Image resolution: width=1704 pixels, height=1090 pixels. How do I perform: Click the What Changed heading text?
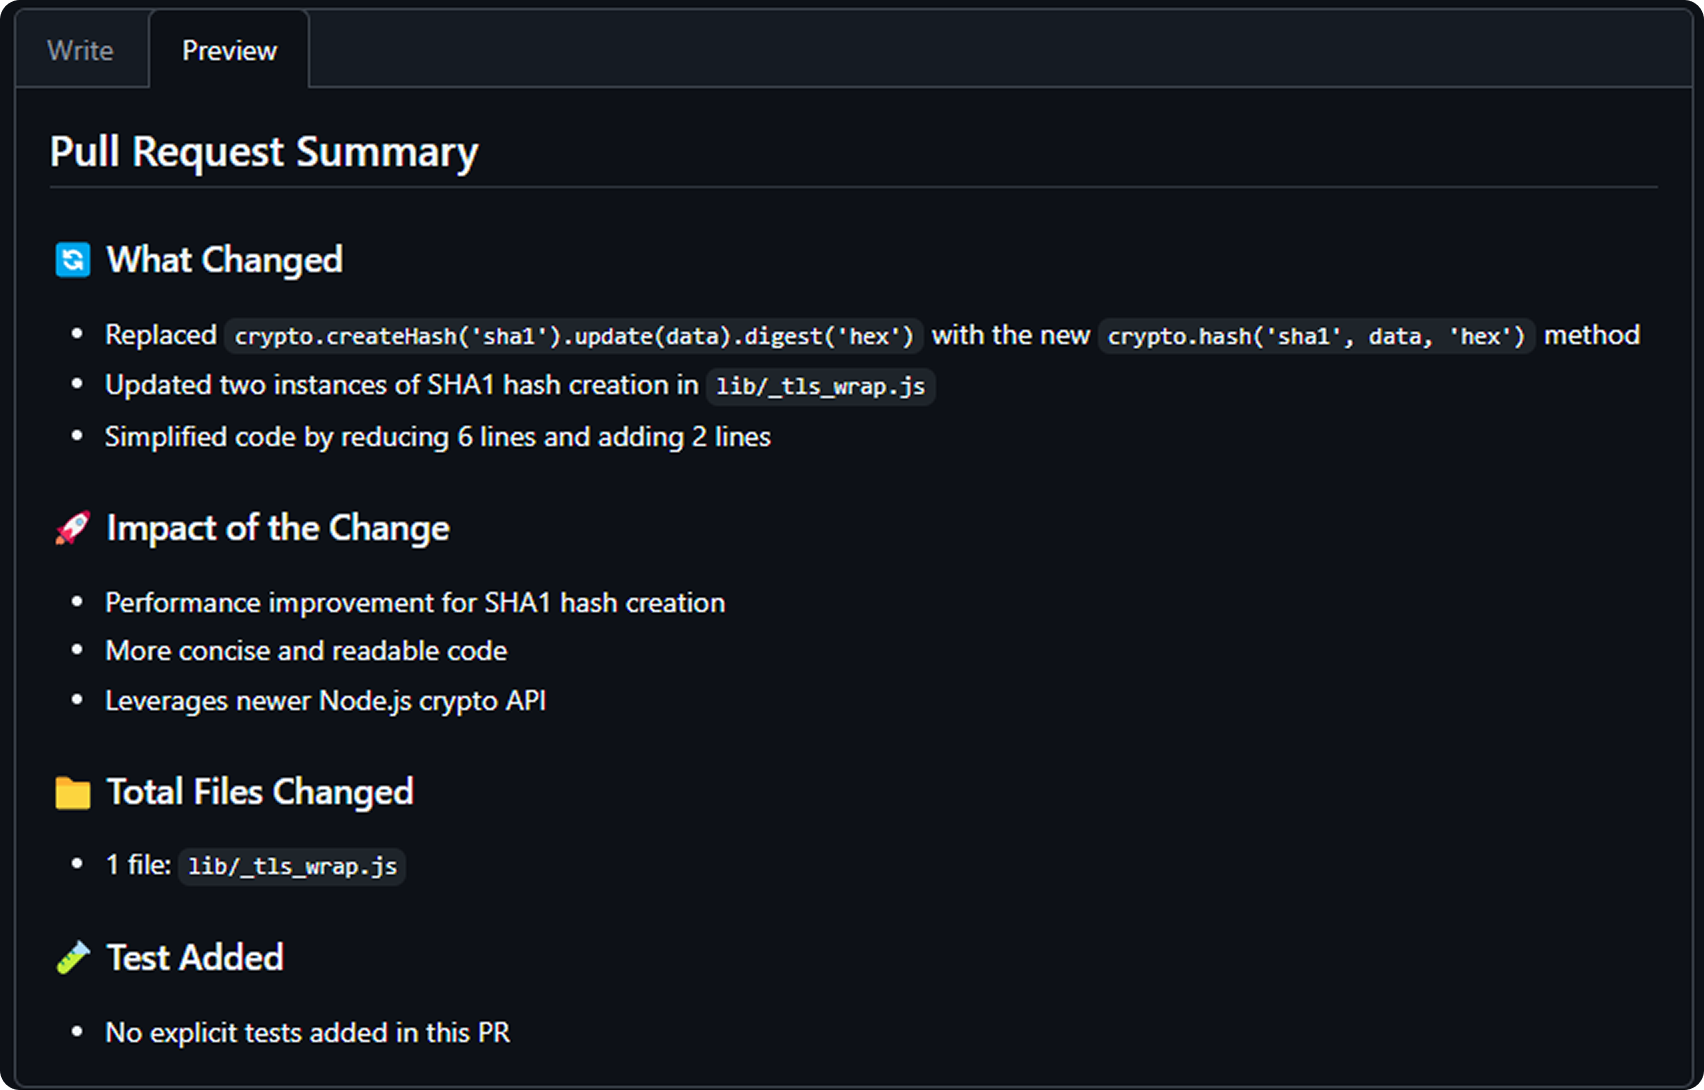pos(225,260)
